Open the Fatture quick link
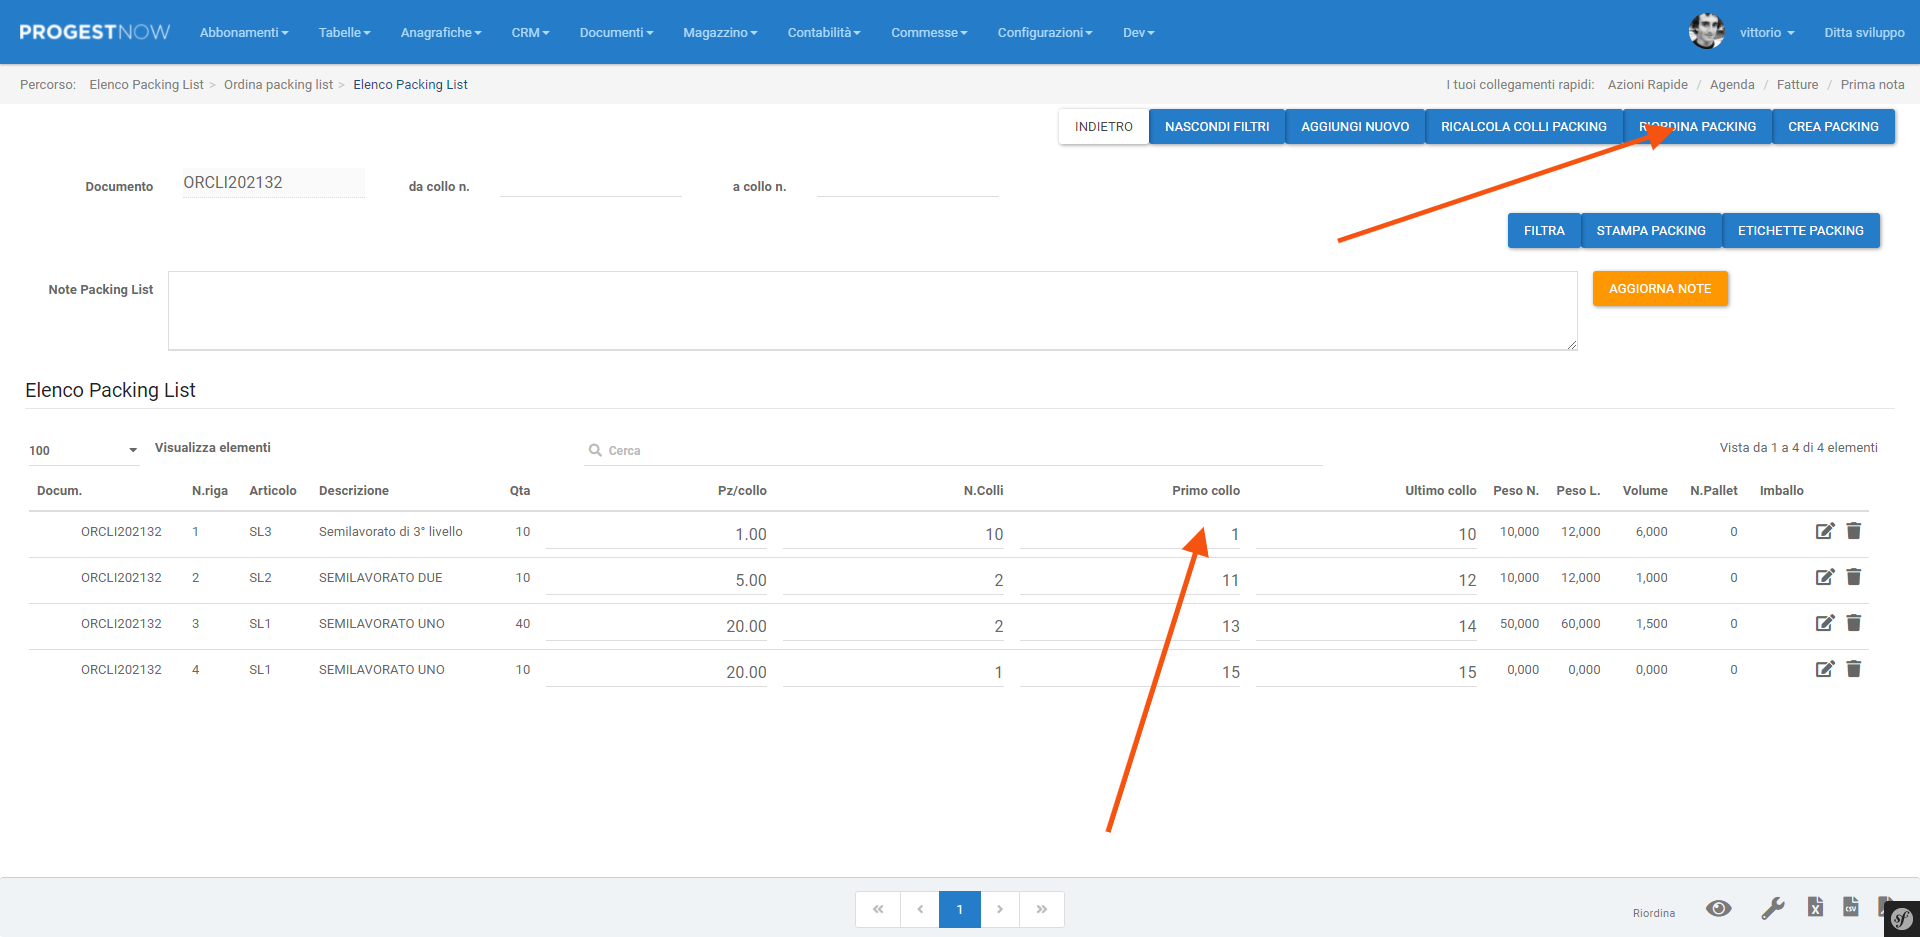Screen dimensions: 1920x937 [x=1797, y=85]
